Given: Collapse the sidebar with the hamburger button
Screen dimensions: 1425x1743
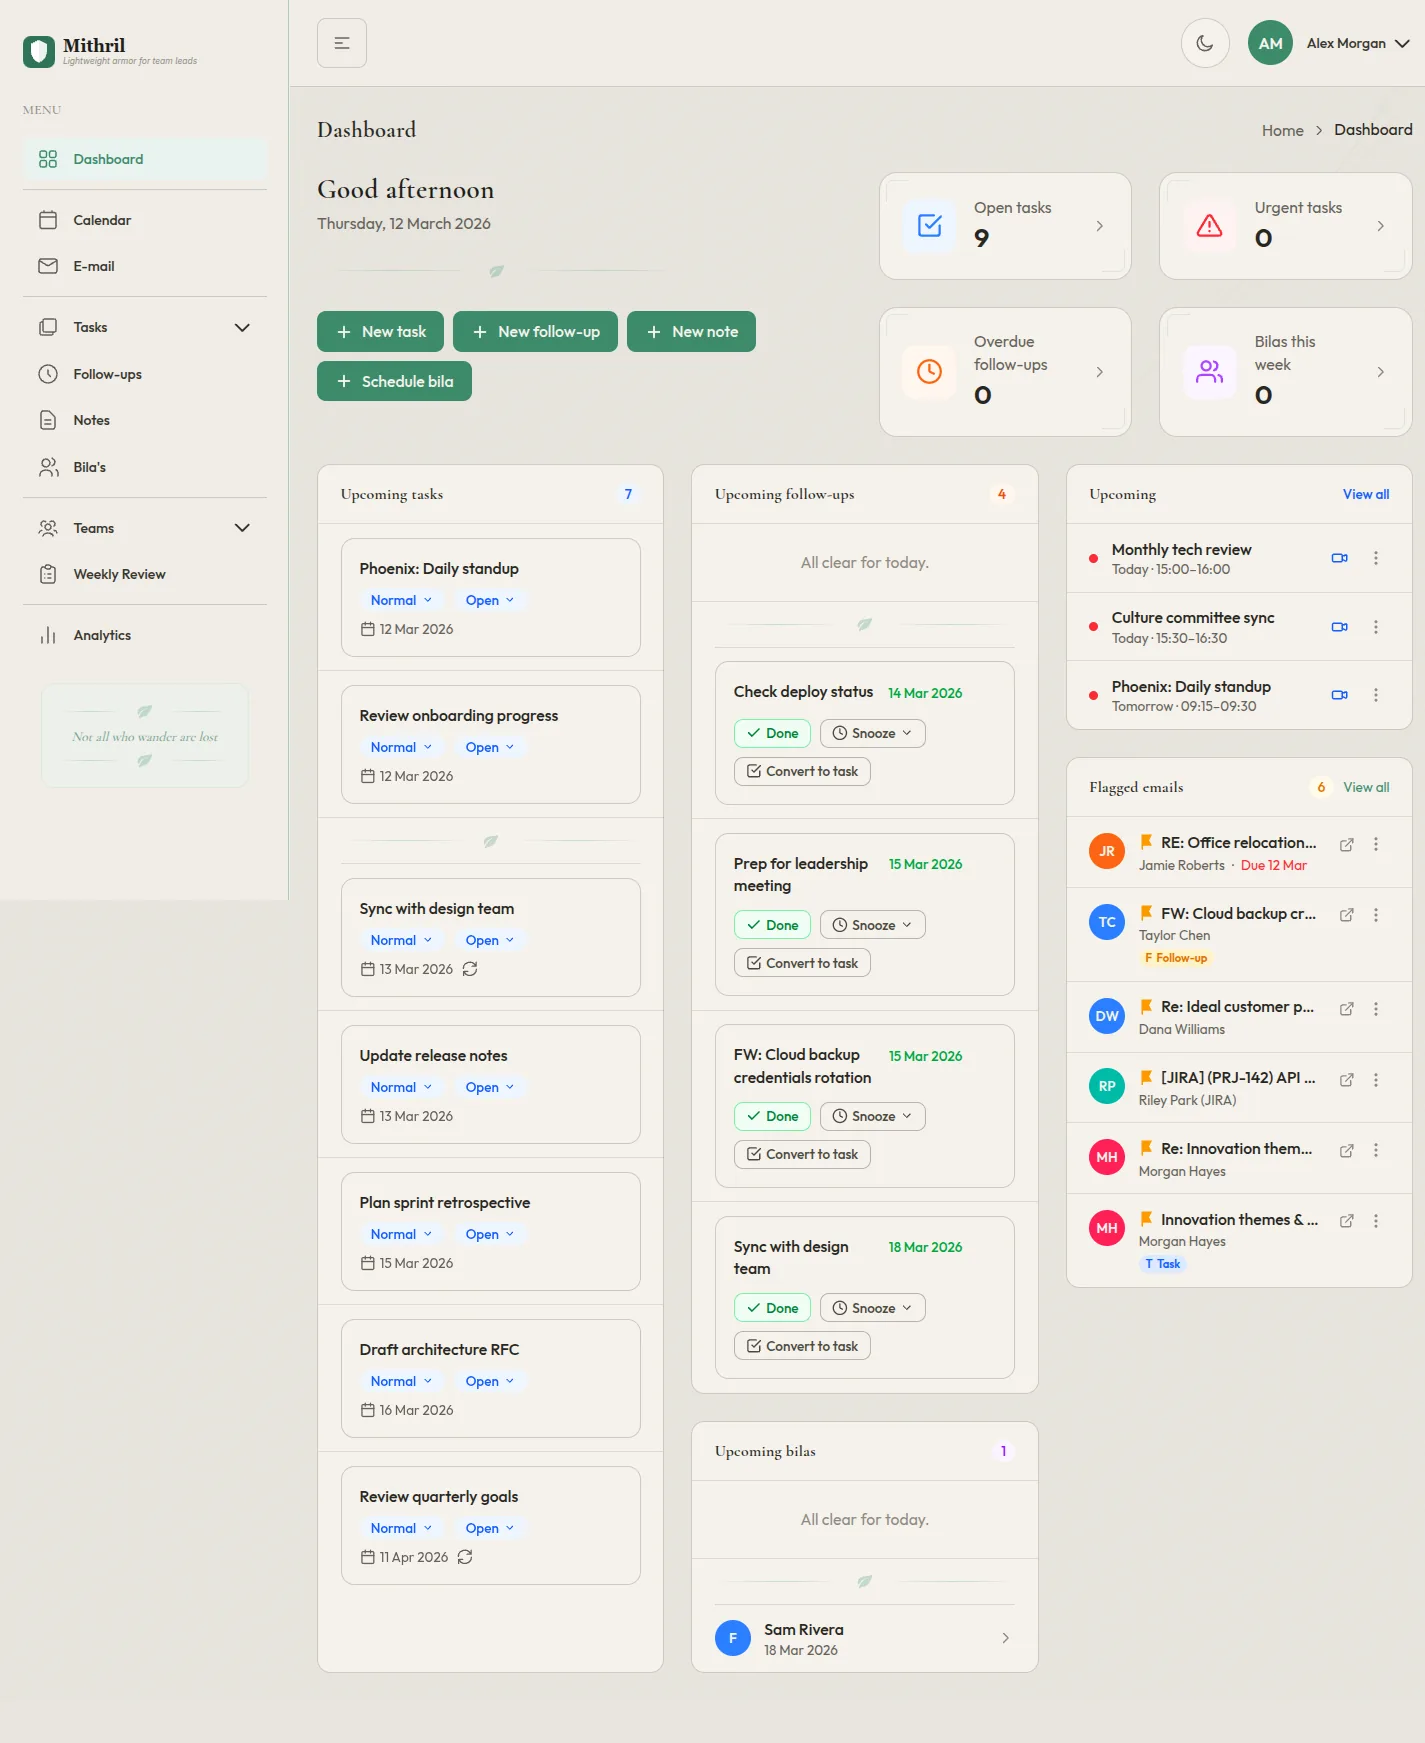Looking at the screenshot, I should click(342, 43).
